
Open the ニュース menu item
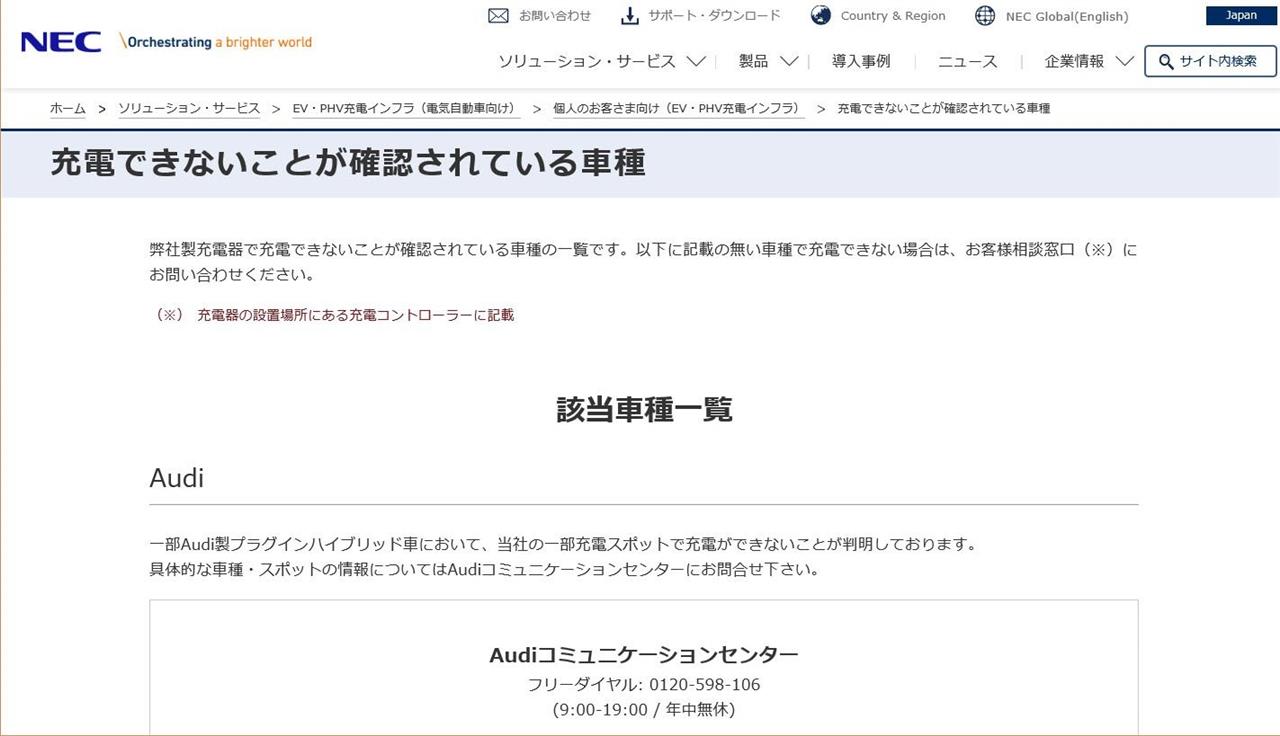(x=968, y=61)
